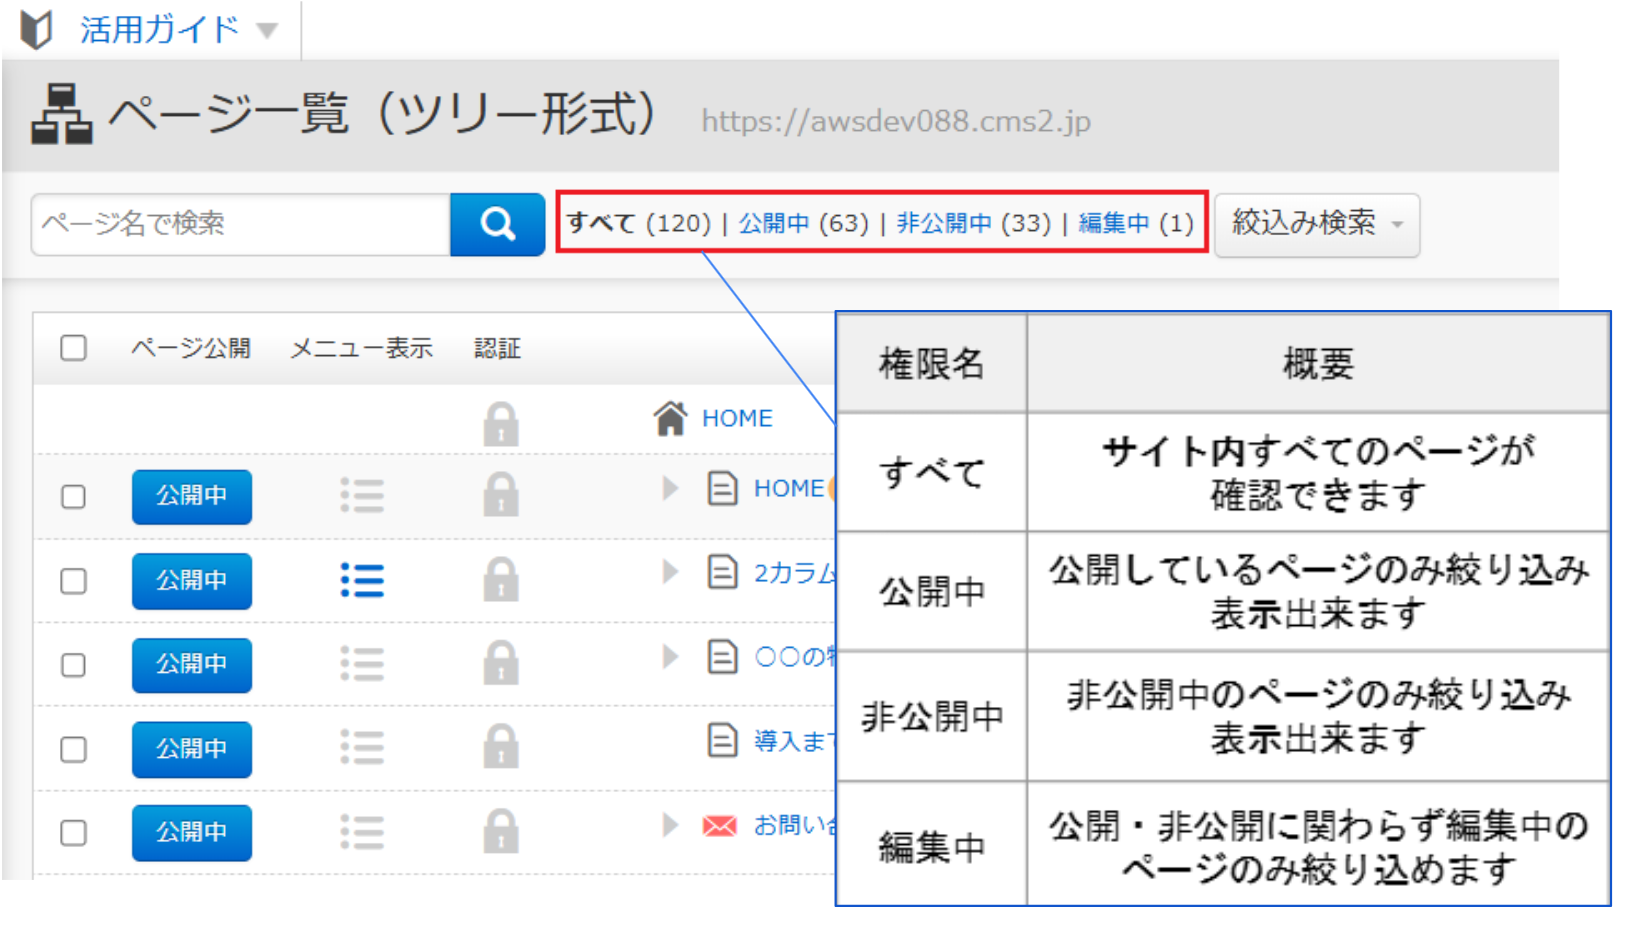Click the 活用ガイド menu label
Viewport: 1644px width, 935px height.
(x=160, y=29)
